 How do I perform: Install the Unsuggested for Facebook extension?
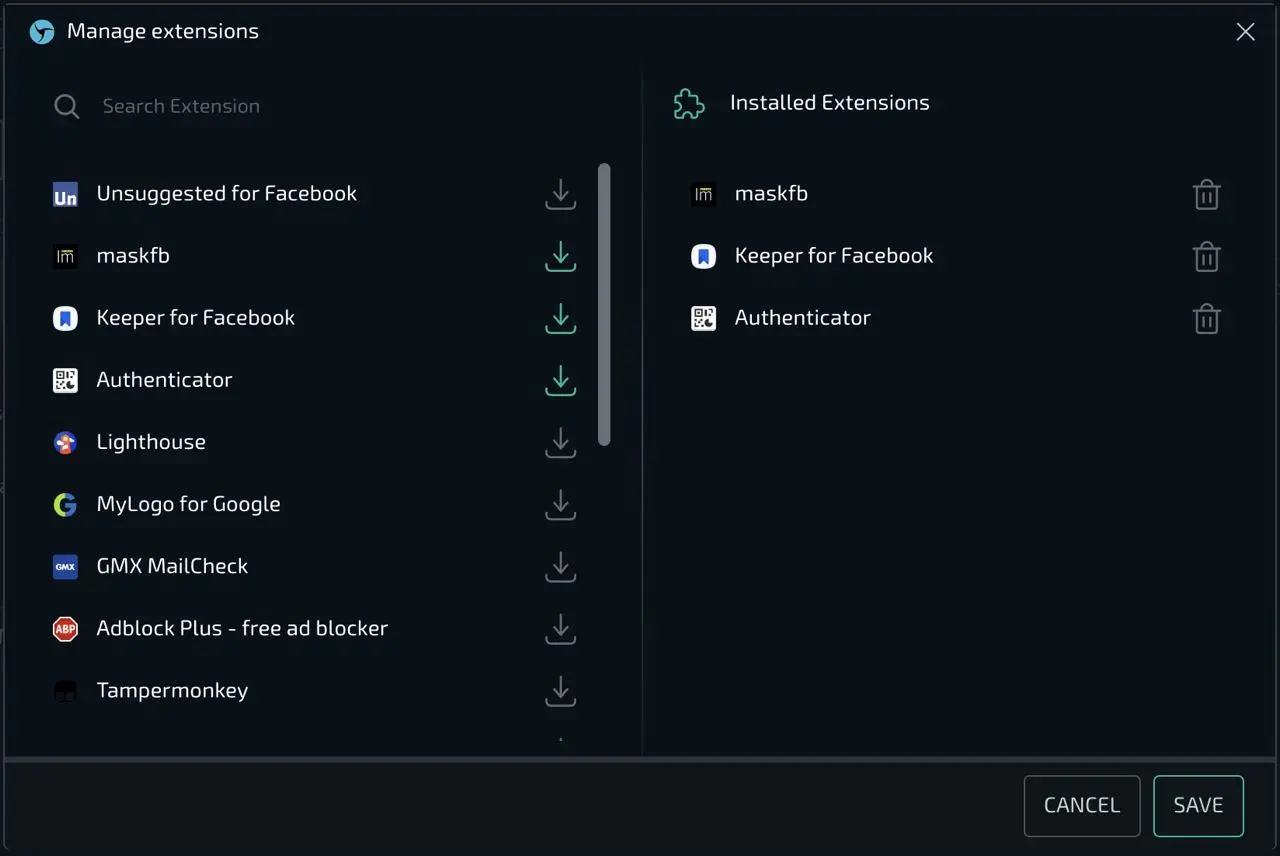(560, 194)
